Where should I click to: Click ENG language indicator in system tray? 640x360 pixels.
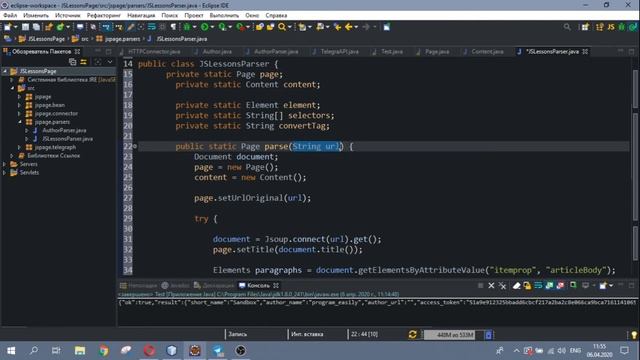point(575,351)
